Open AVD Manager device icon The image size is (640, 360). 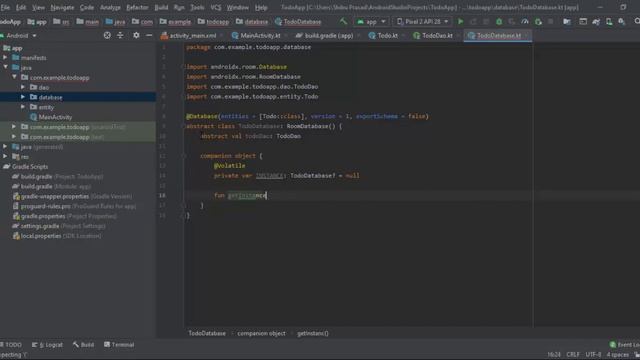pos(609,21)
